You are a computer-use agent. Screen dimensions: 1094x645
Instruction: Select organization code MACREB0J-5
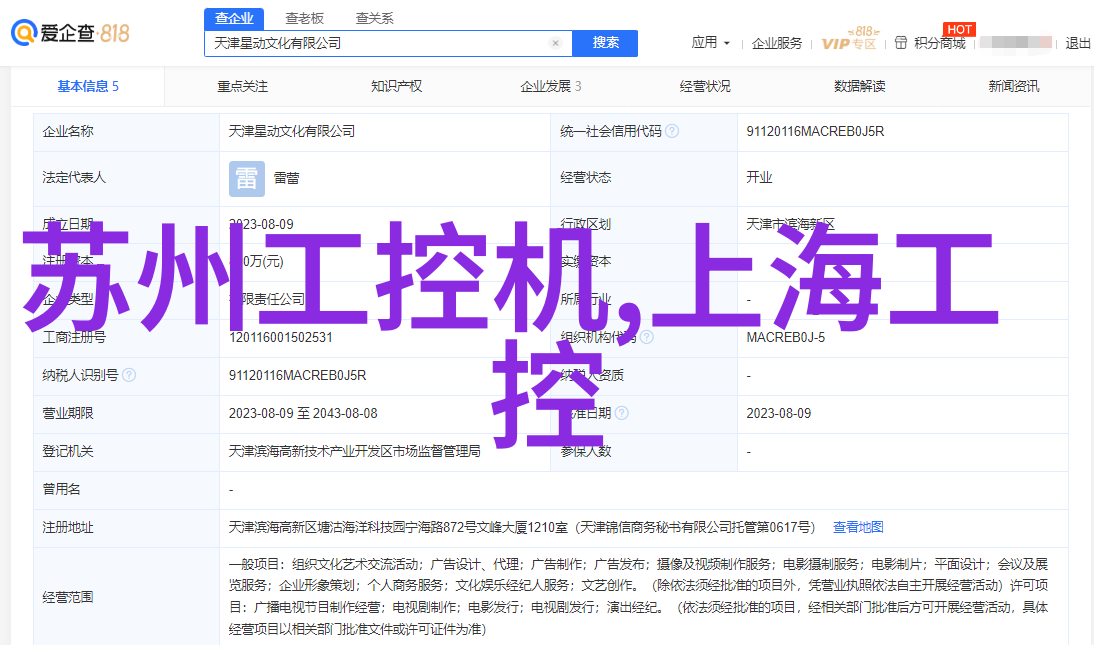tap(786, 337)
